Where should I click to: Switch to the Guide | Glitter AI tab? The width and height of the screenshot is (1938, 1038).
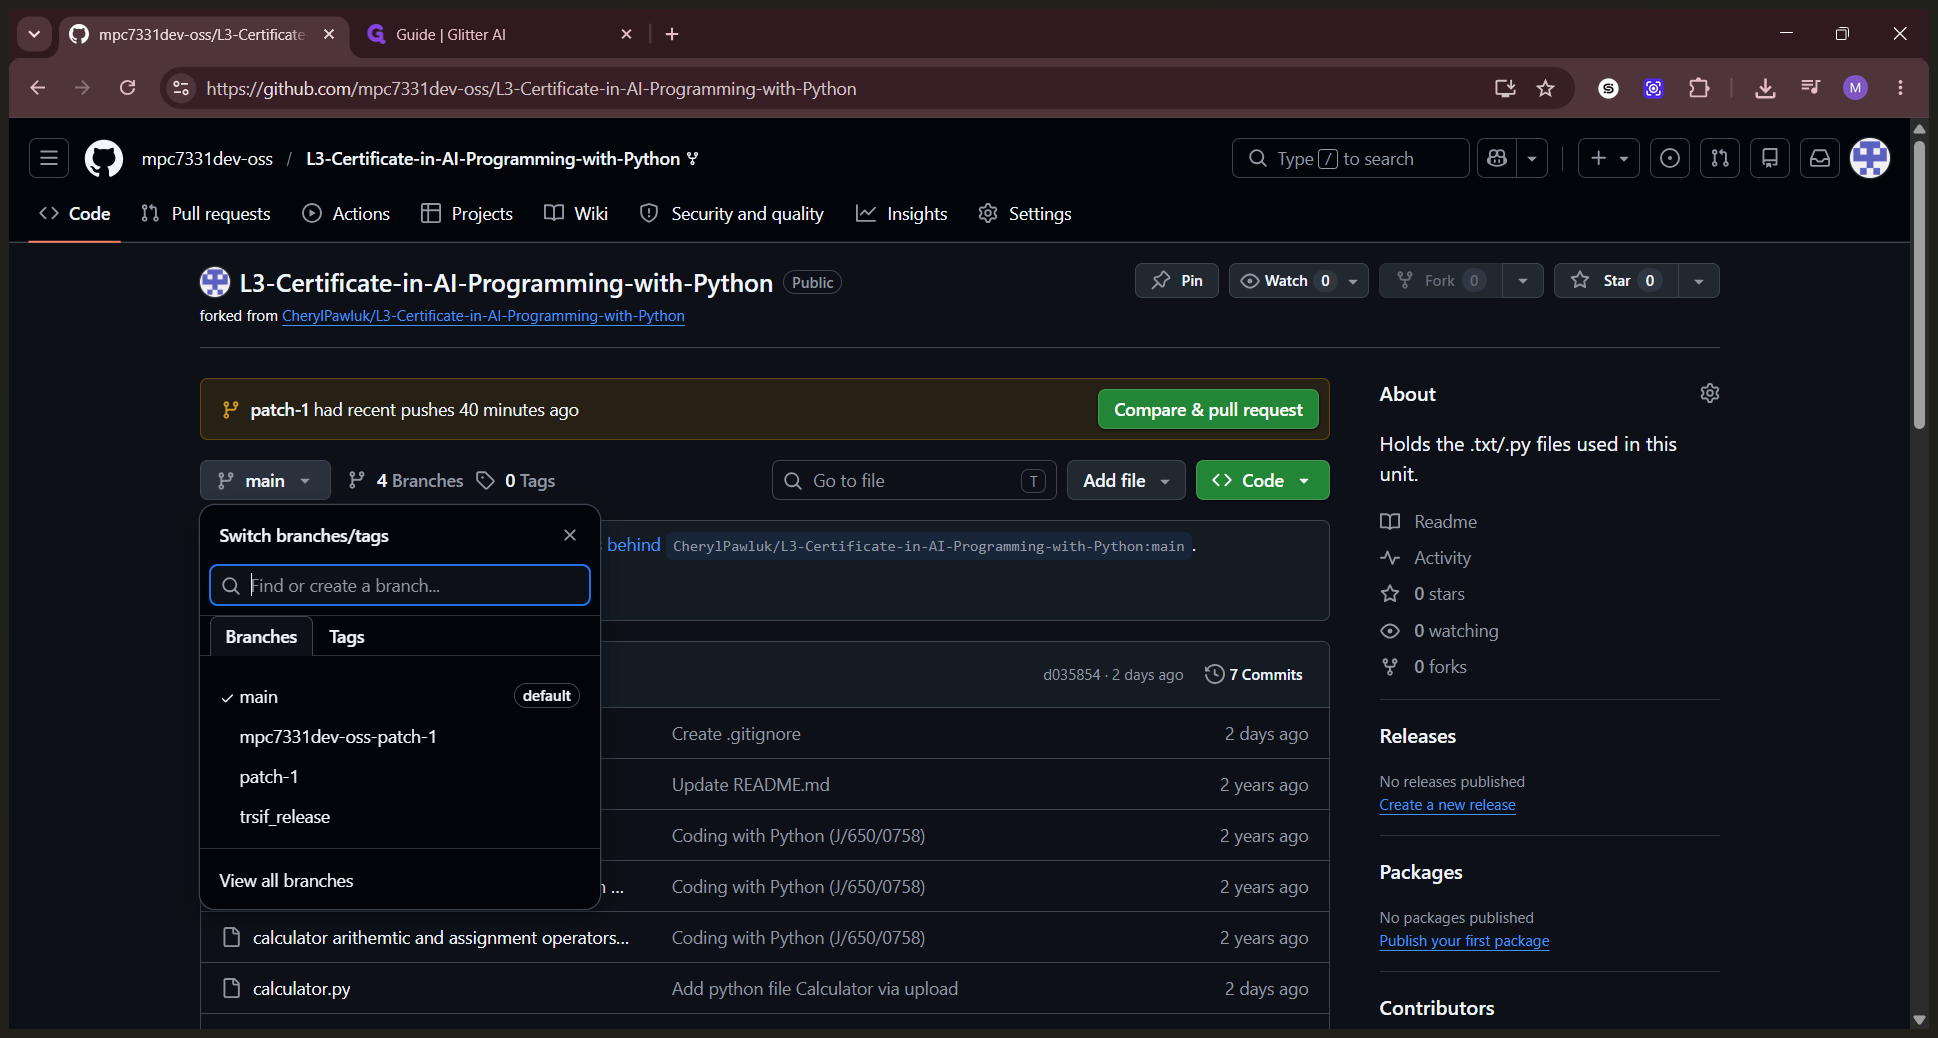(500, 34)
